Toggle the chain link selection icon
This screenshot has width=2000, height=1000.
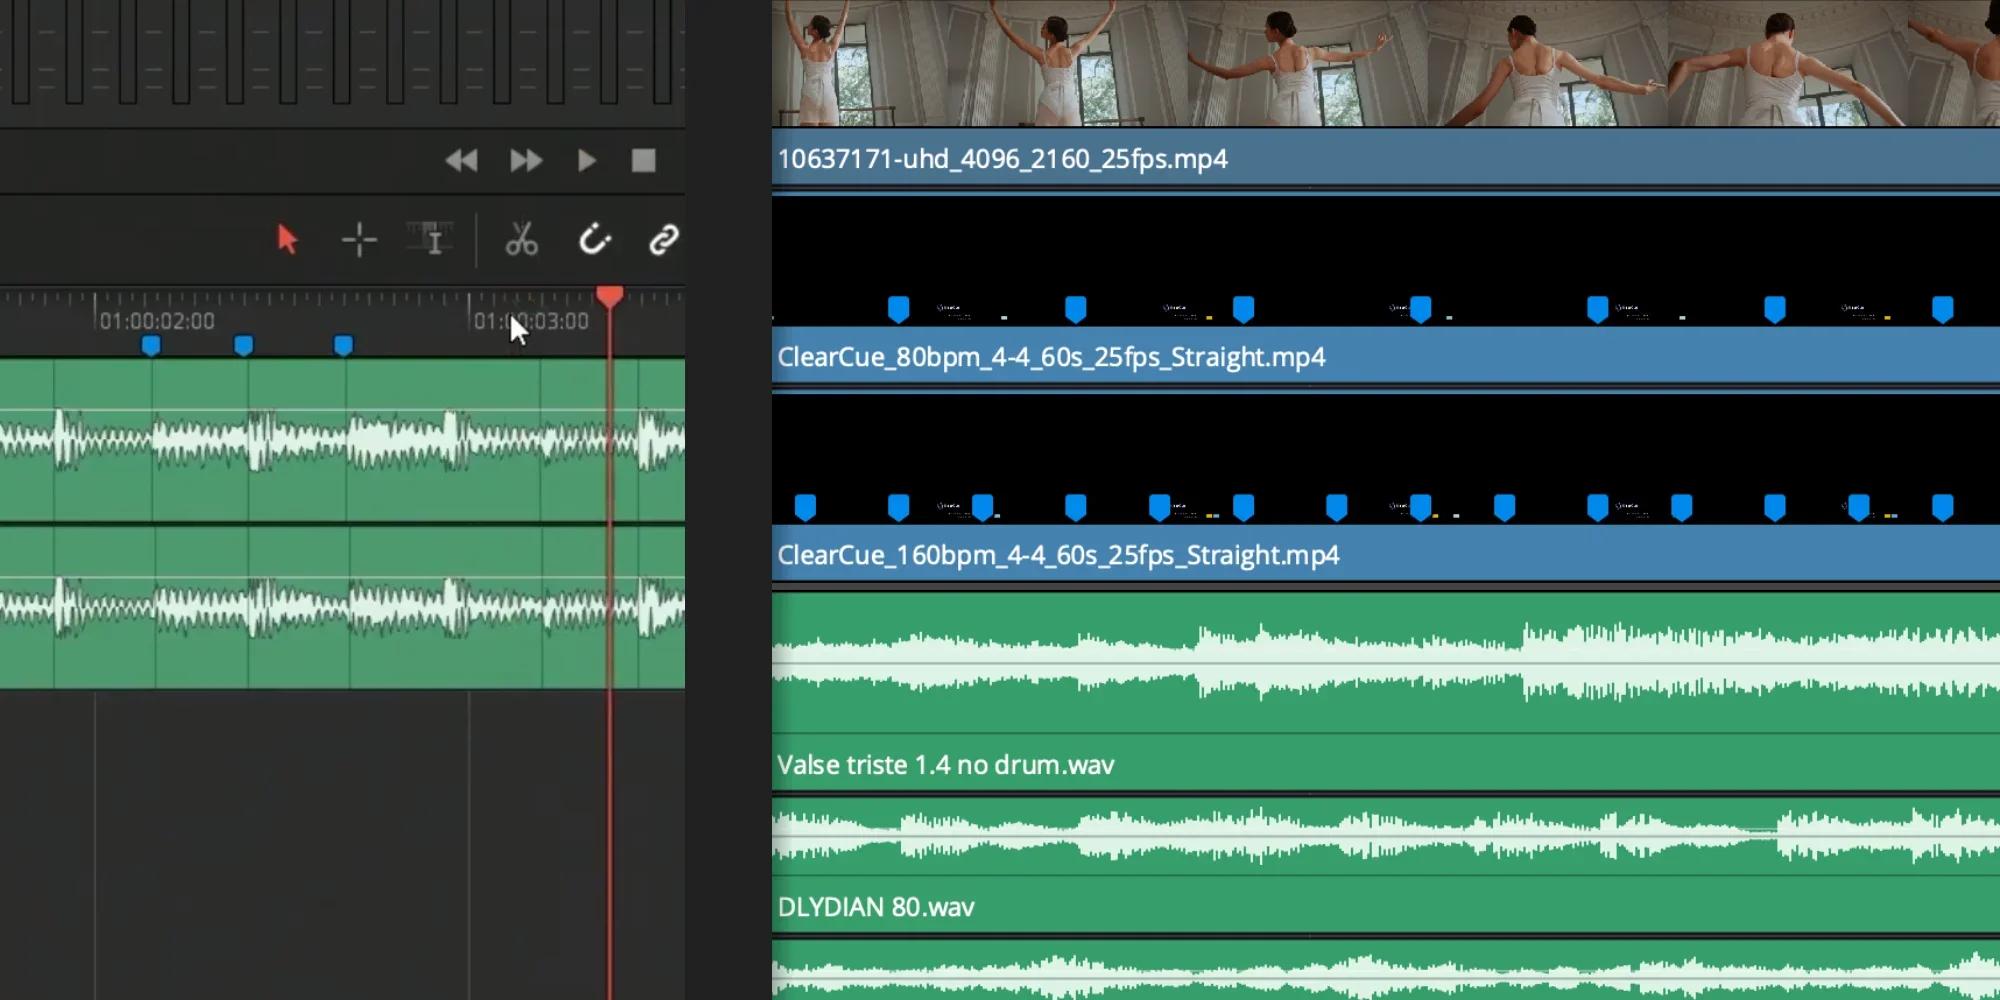[x=664, y=240]
